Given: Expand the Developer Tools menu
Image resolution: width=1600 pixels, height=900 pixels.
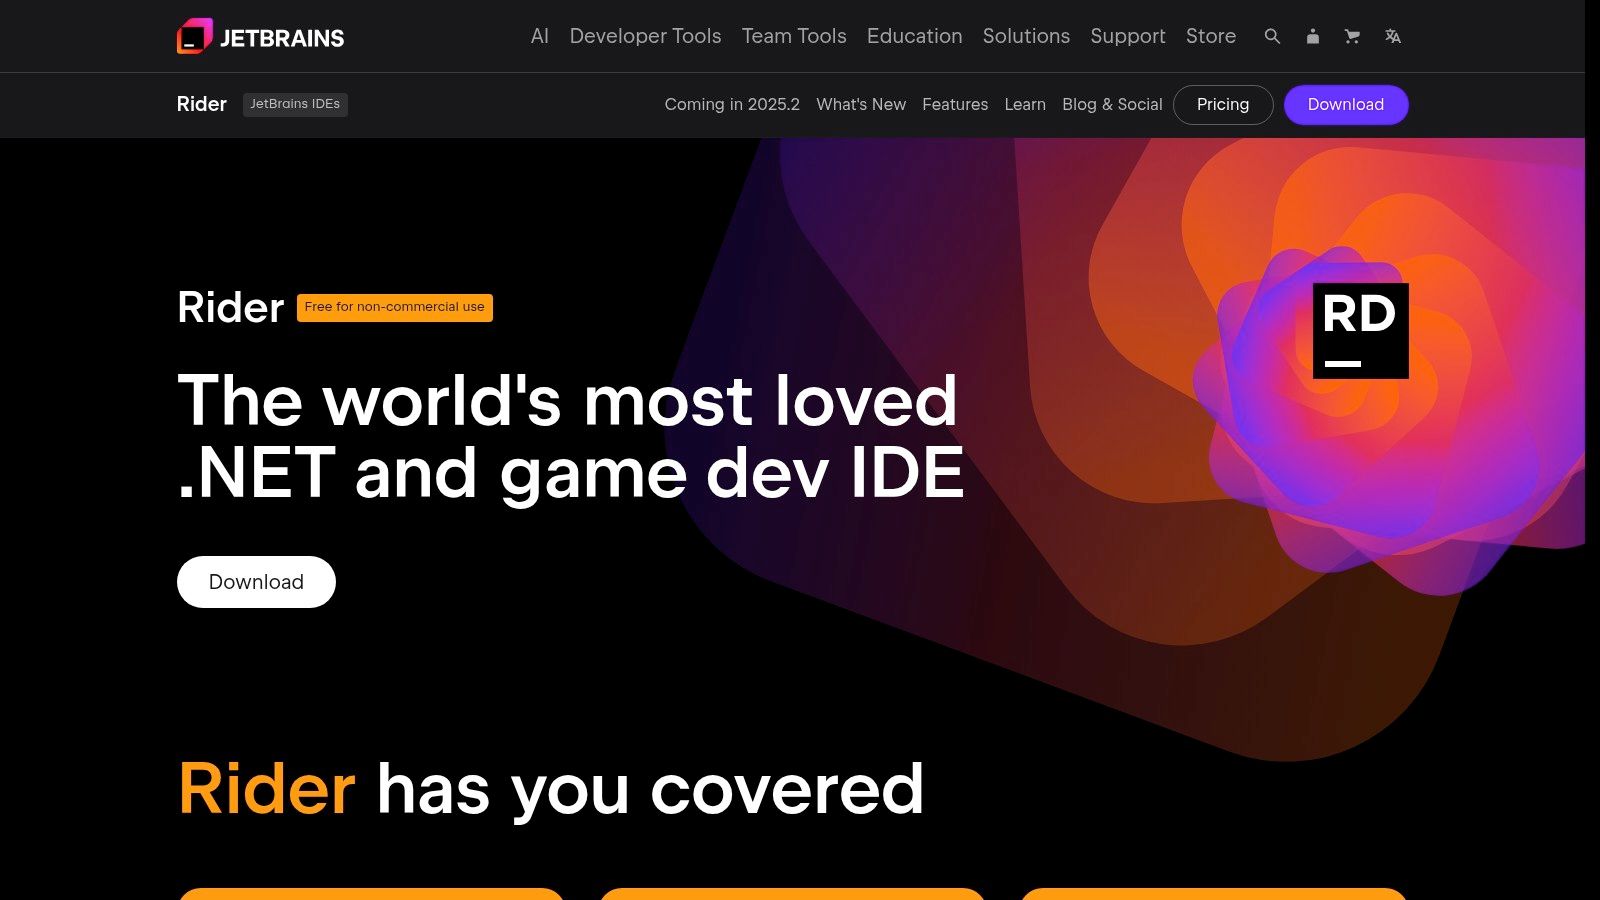Looking at the screenshot, I should (645, 36).
